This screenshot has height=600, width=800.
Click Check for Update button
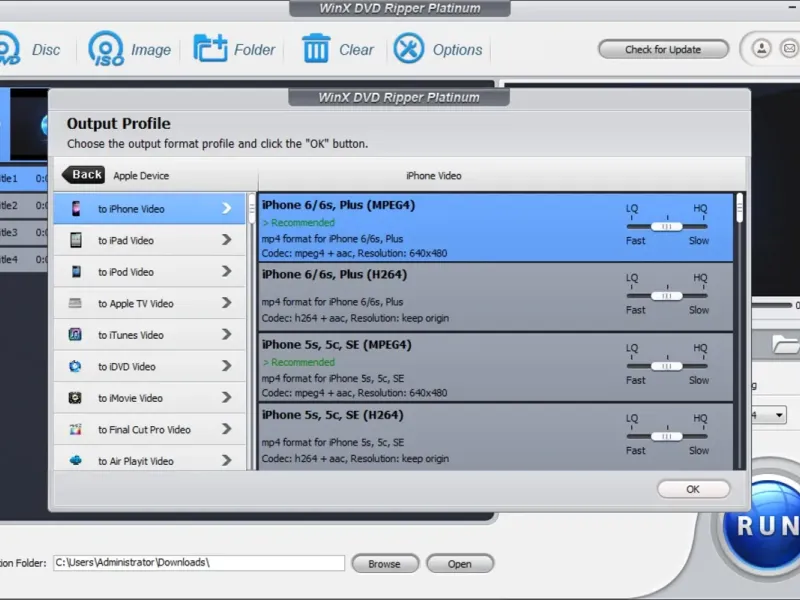point(663,49)
